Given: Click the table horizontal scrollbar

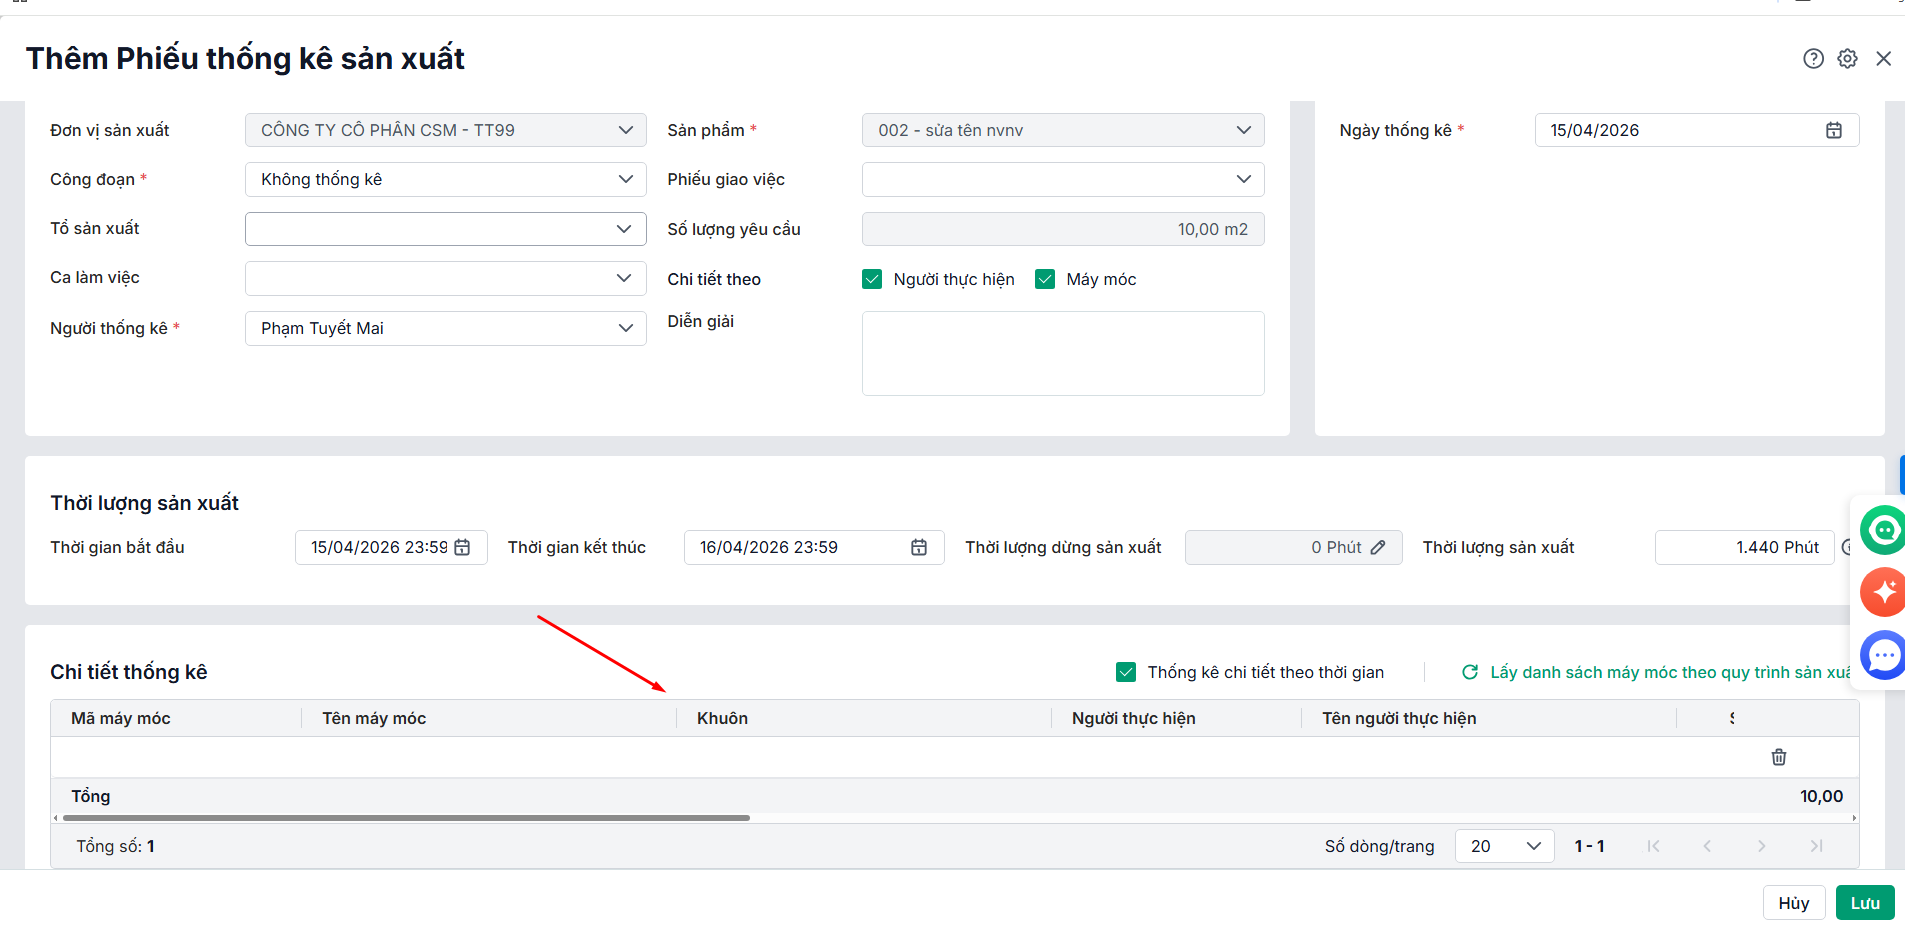Looking at the screenshot, I should coord(406,818).
